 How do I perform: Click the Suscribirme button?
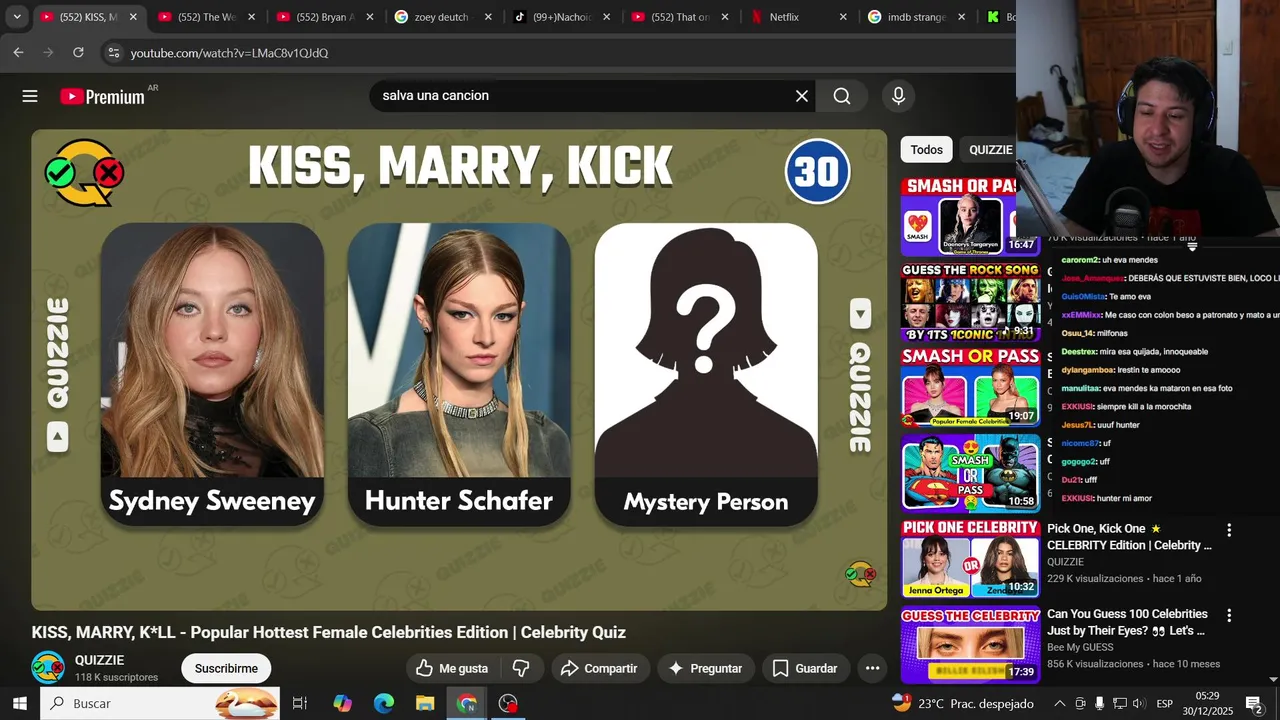pyautogui.click(x=226, y=668)
